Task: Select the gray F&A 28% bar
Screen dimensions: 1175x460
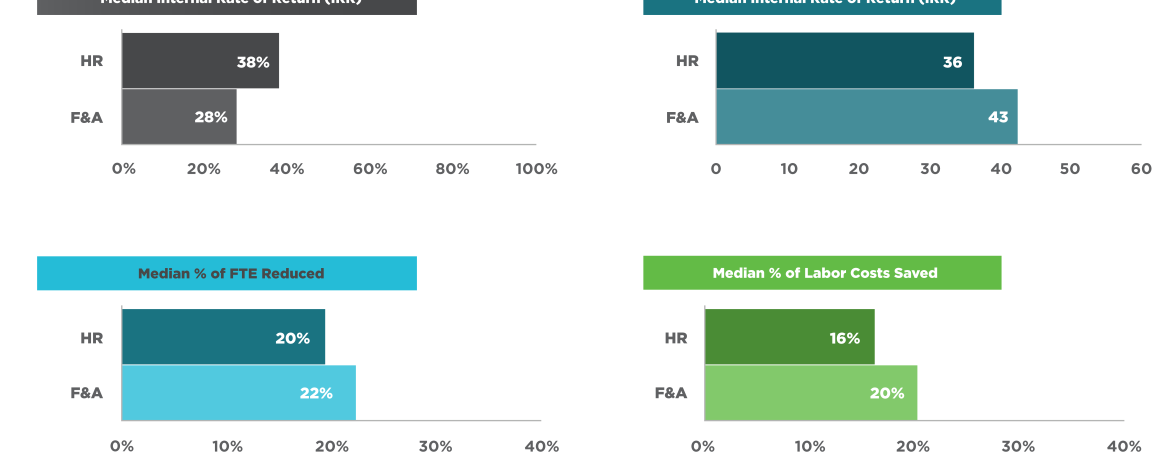Action: click(179, 117)
